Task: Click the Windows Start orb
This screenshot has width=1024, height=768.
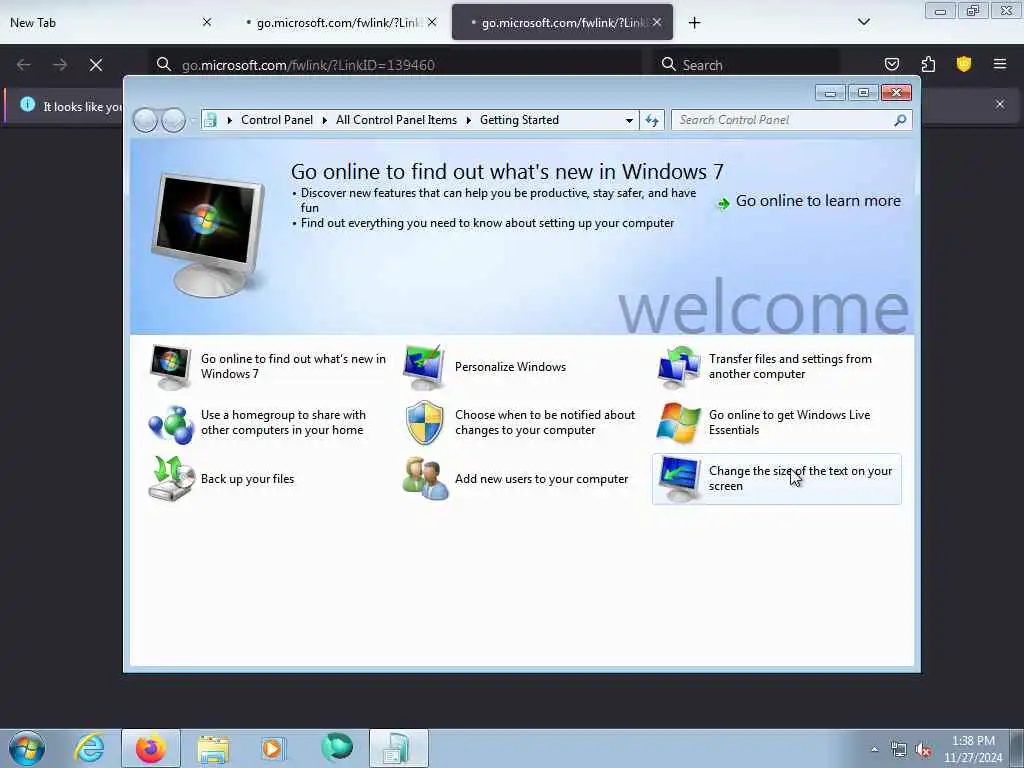Action: tap(27, 748)
